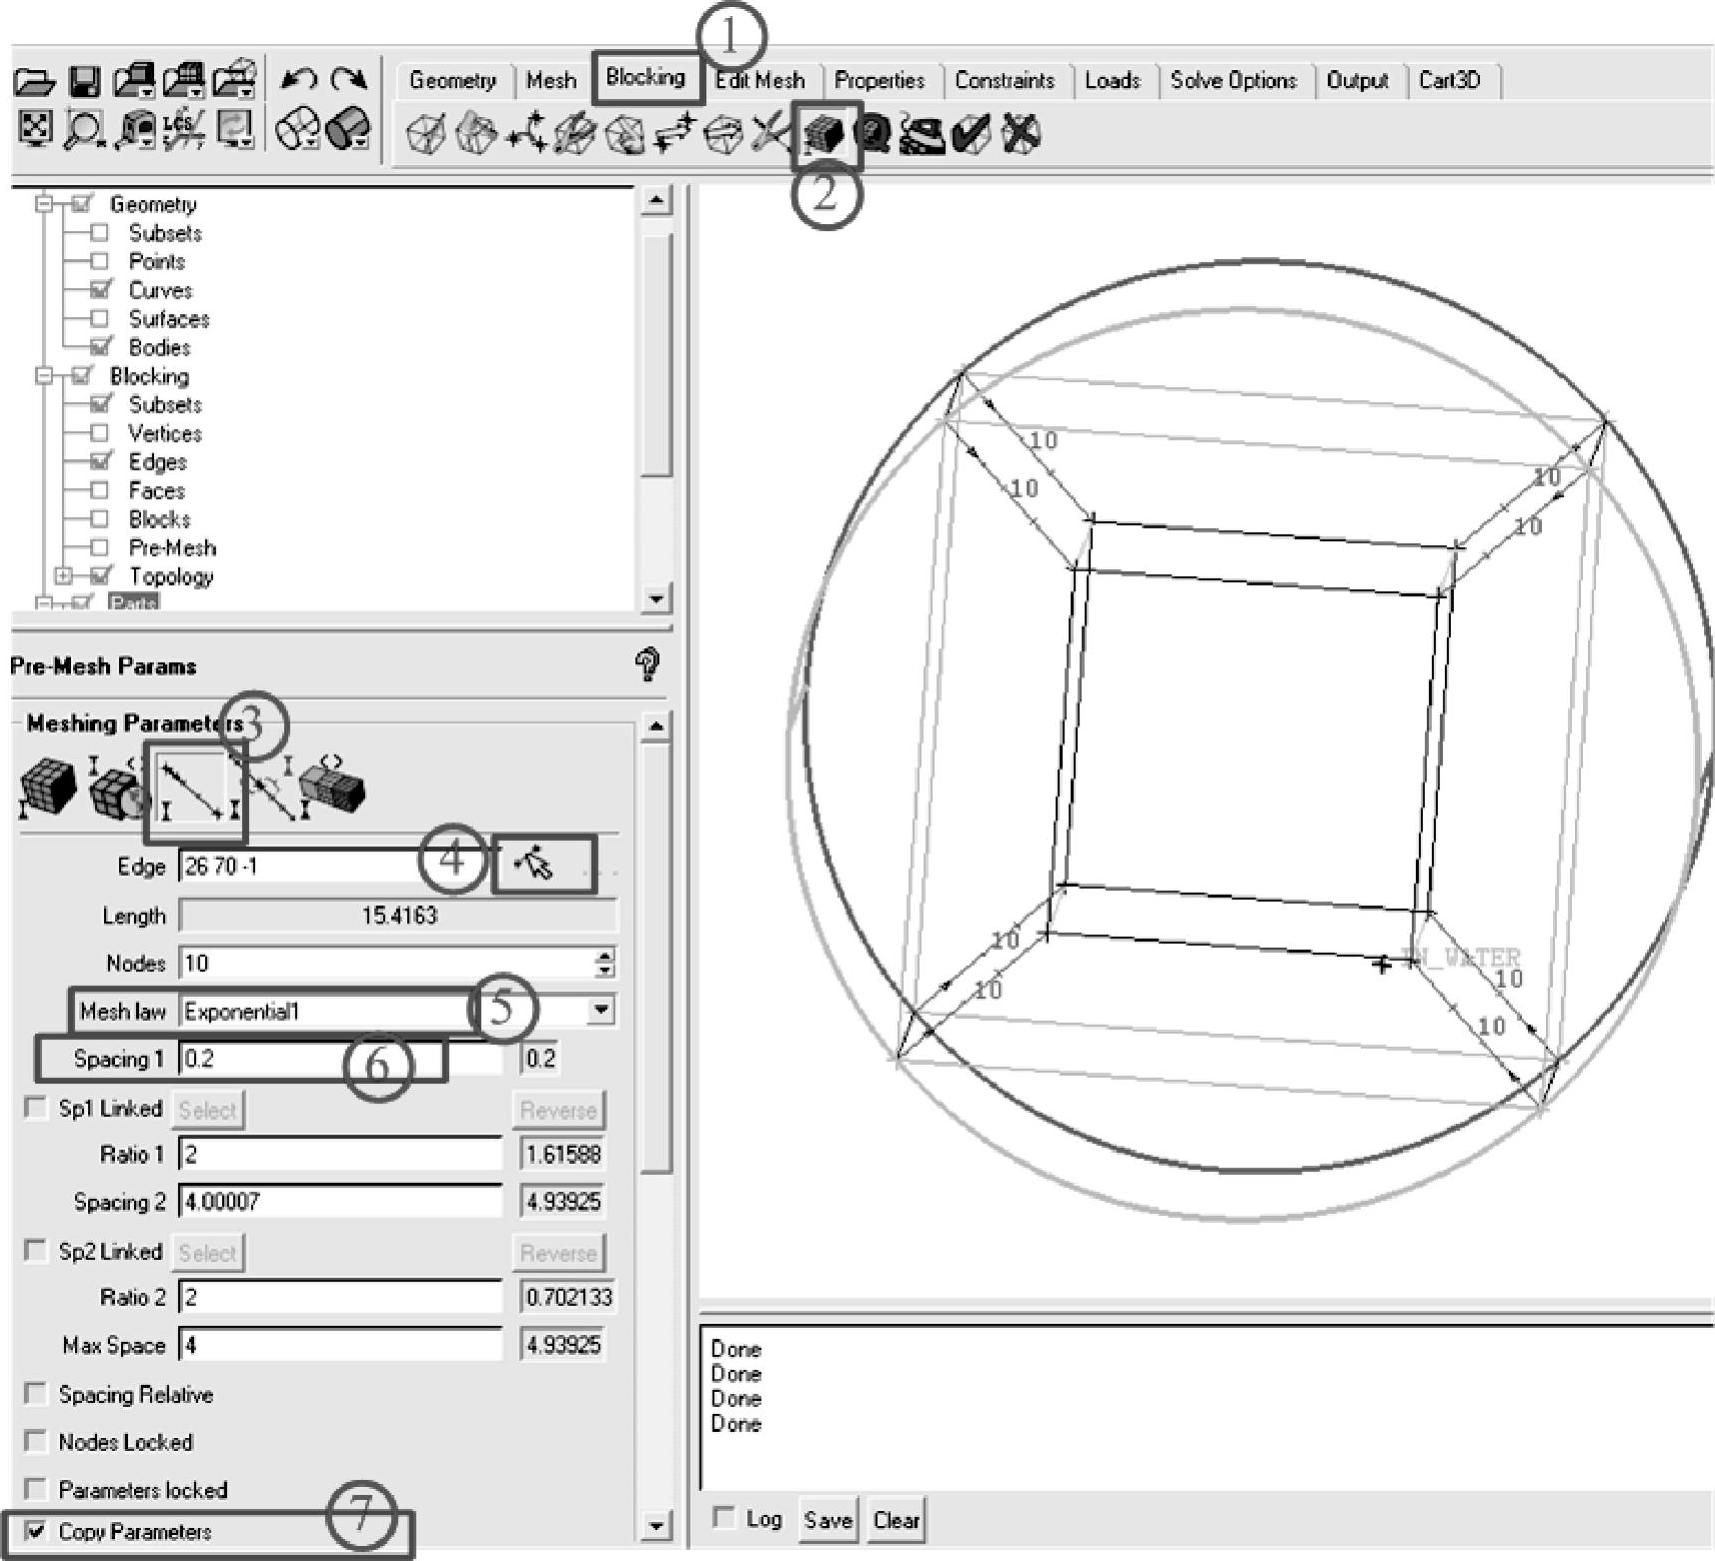Switch to the Edit Mesh tab

click(760, 81)
